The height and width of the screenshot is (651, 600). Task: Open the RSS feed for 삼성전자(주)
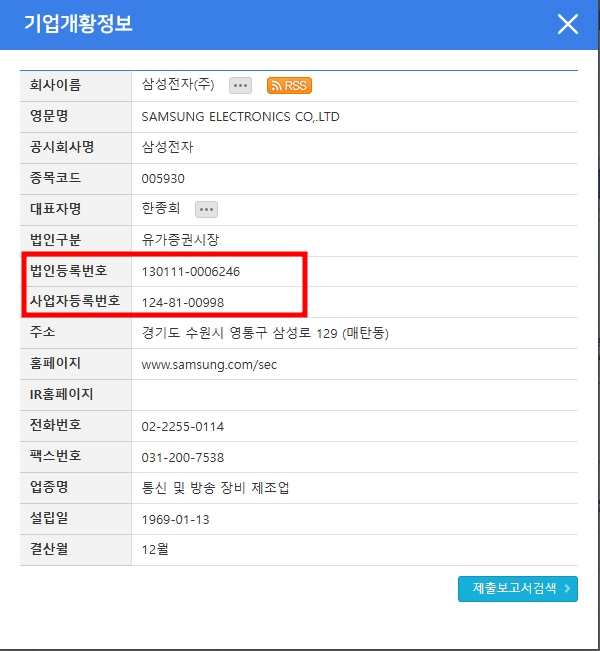289,86
